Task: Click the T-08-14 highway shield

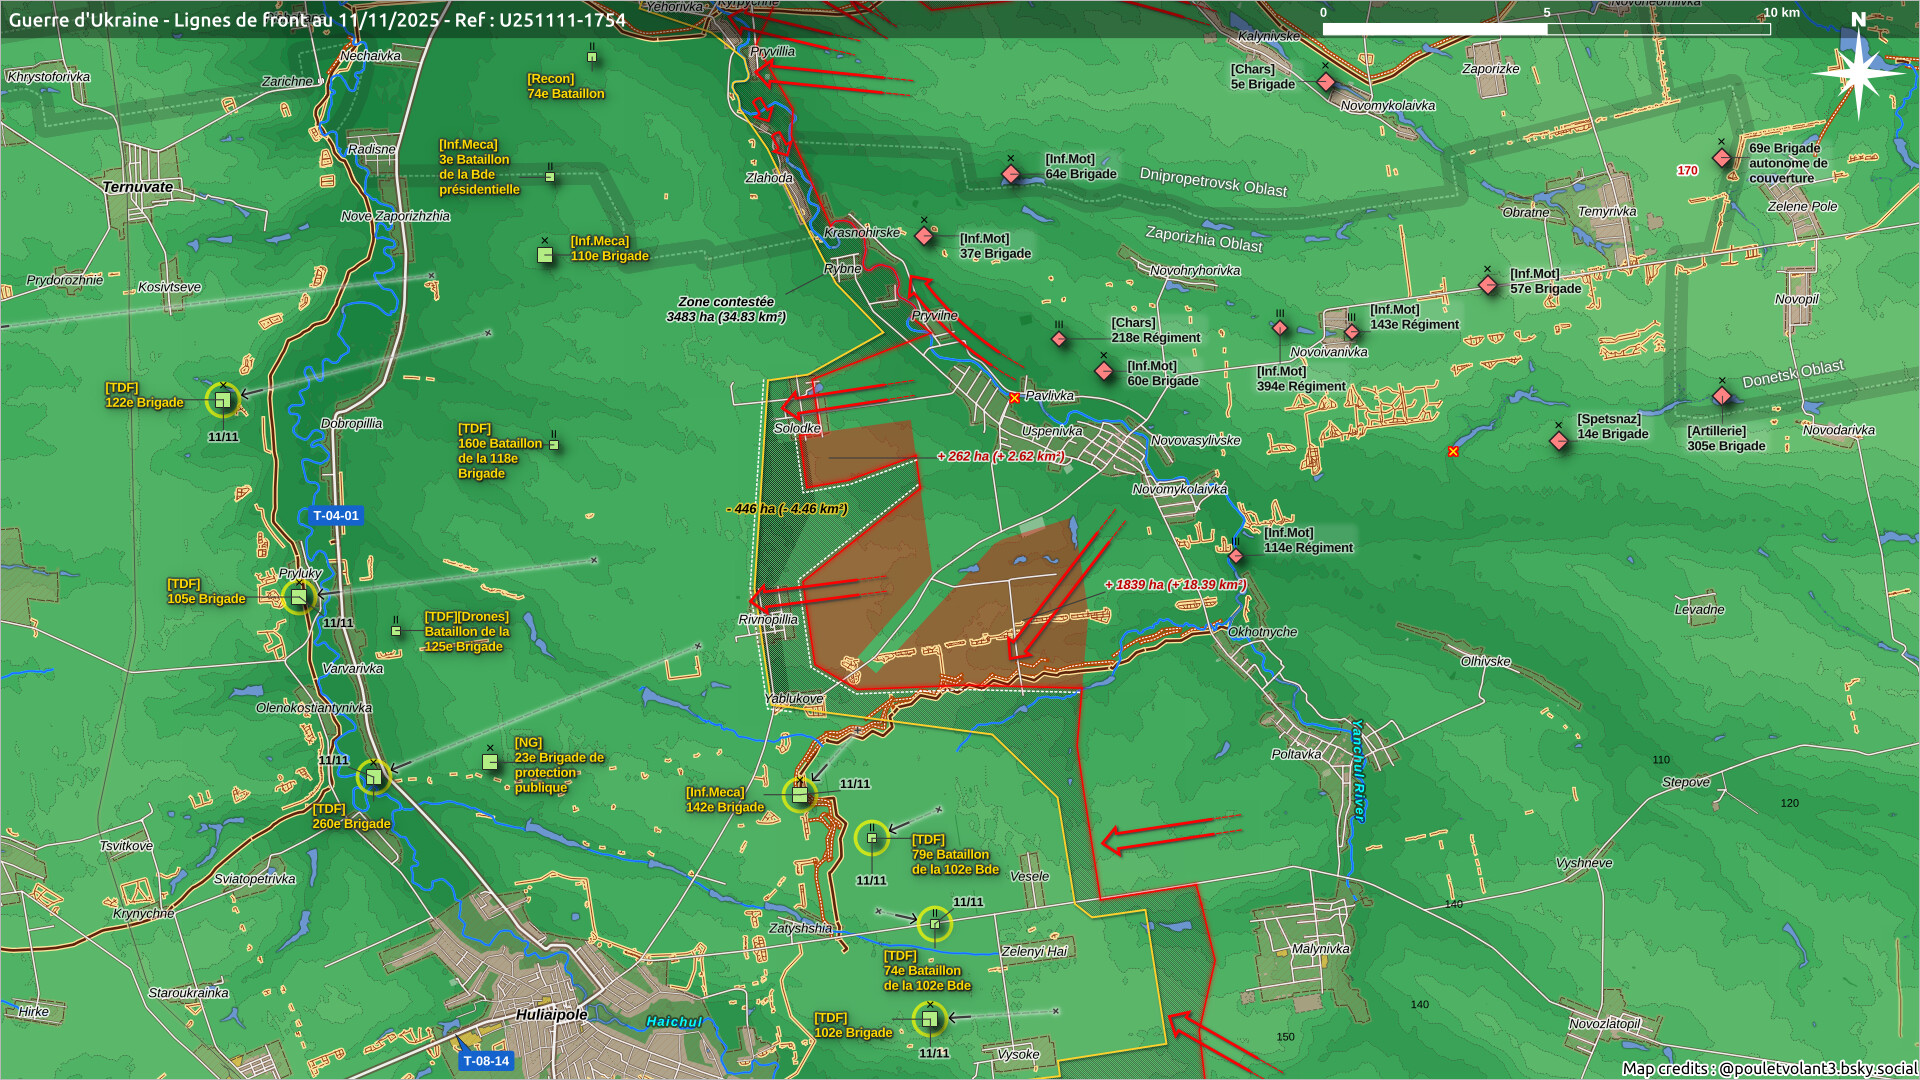Action: 486,1061
